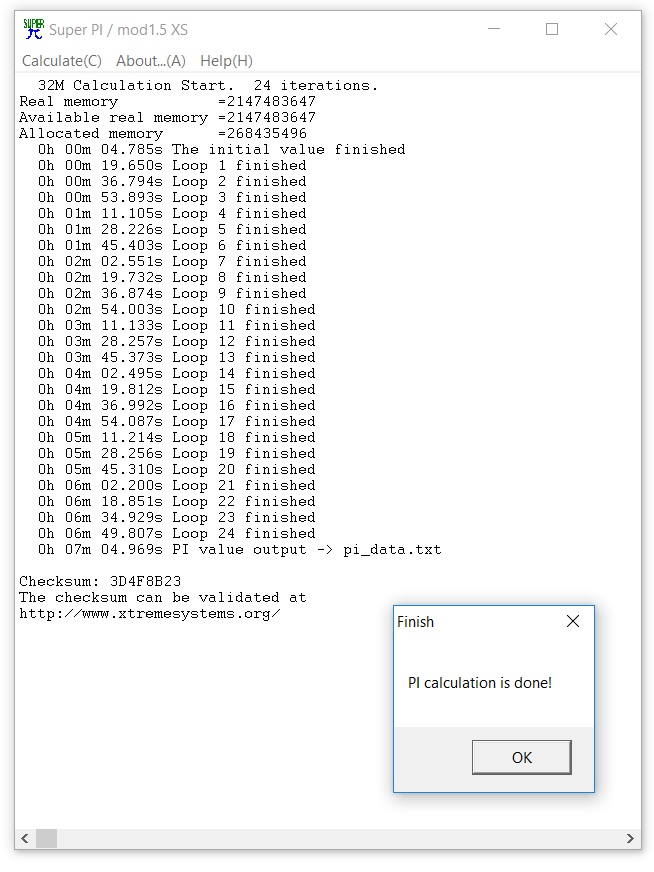Maximize the Super PI window
This screenshot has width=654, height=872.
pyautogui.click(x=552, y=29)
